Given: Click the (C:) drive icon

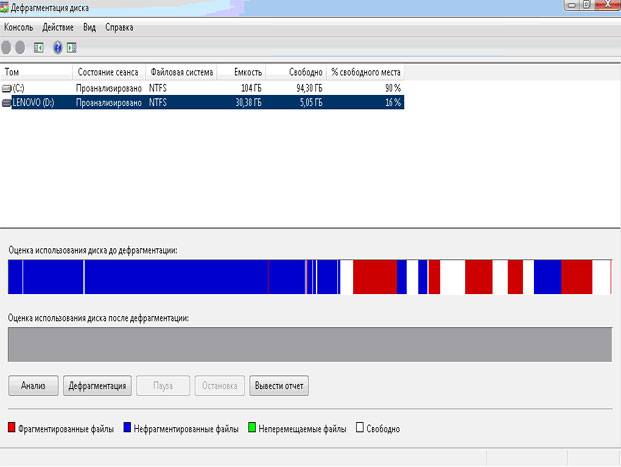Looking at the screenshot, I should 8,88.
